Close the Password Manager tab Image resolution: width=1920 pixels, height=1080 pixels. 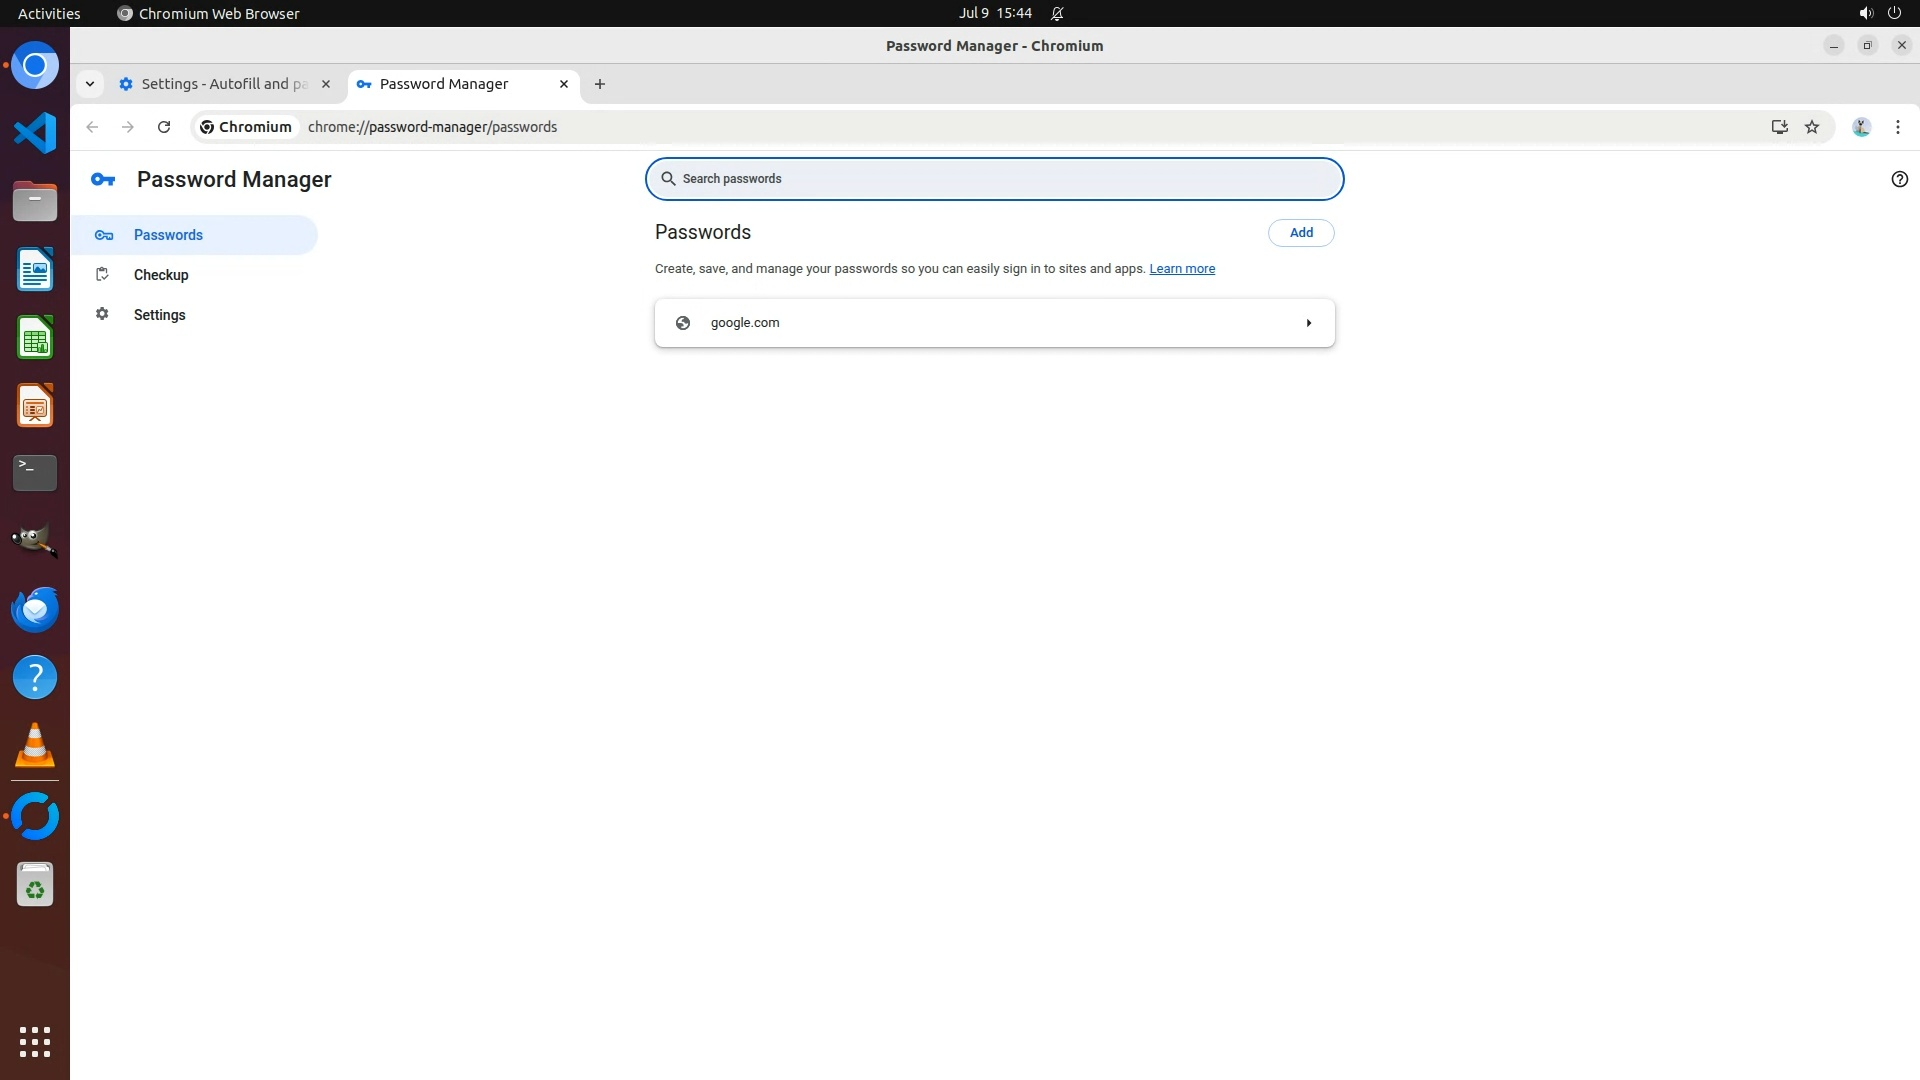click(564, 84)
